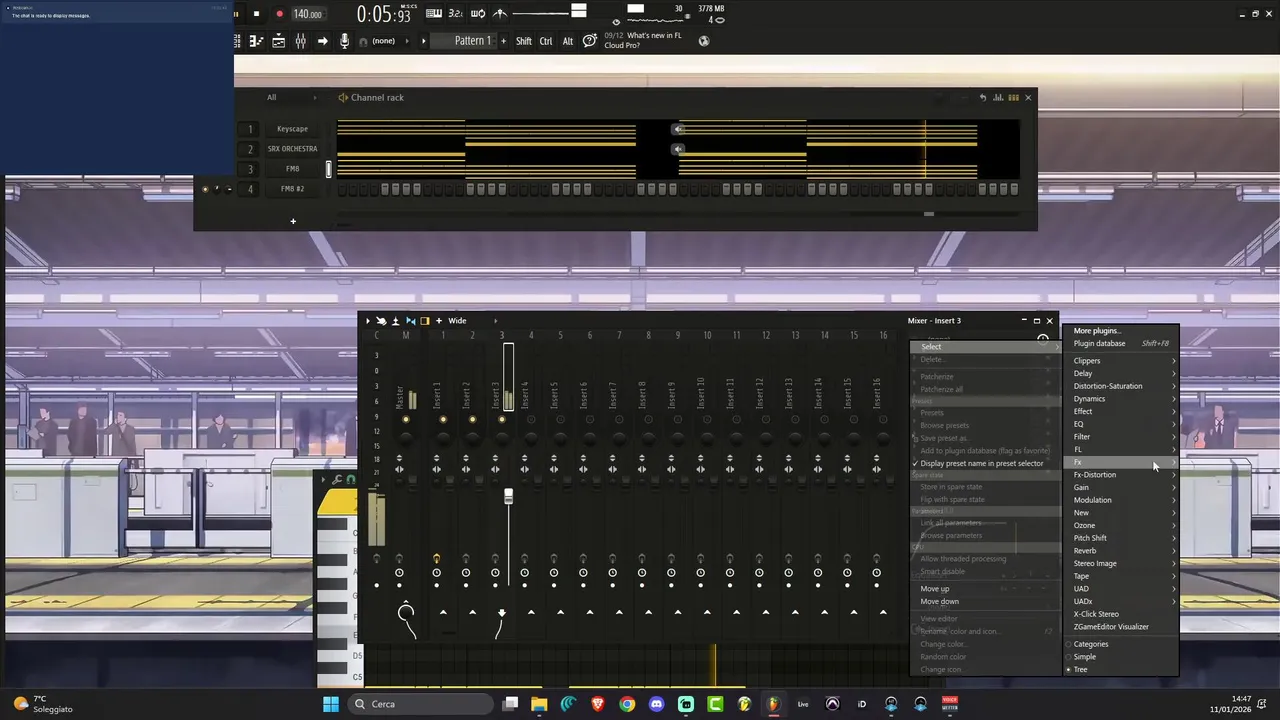Click the channel rack horizontal scrollbar
Image resolution: width=1280 pixels, height=720 pixels.
click(x=929, y=213)
